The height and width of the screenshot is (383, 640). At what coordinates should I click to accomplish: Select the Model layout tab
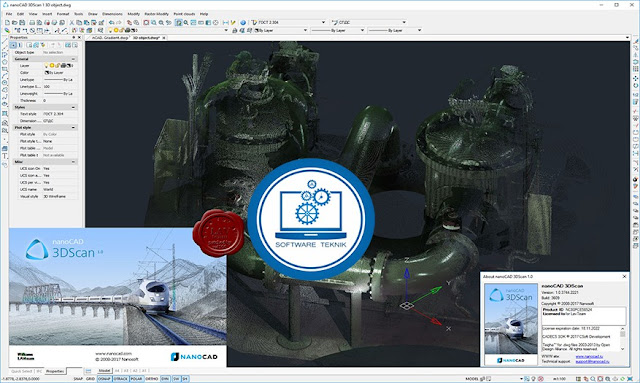(104, 371)
